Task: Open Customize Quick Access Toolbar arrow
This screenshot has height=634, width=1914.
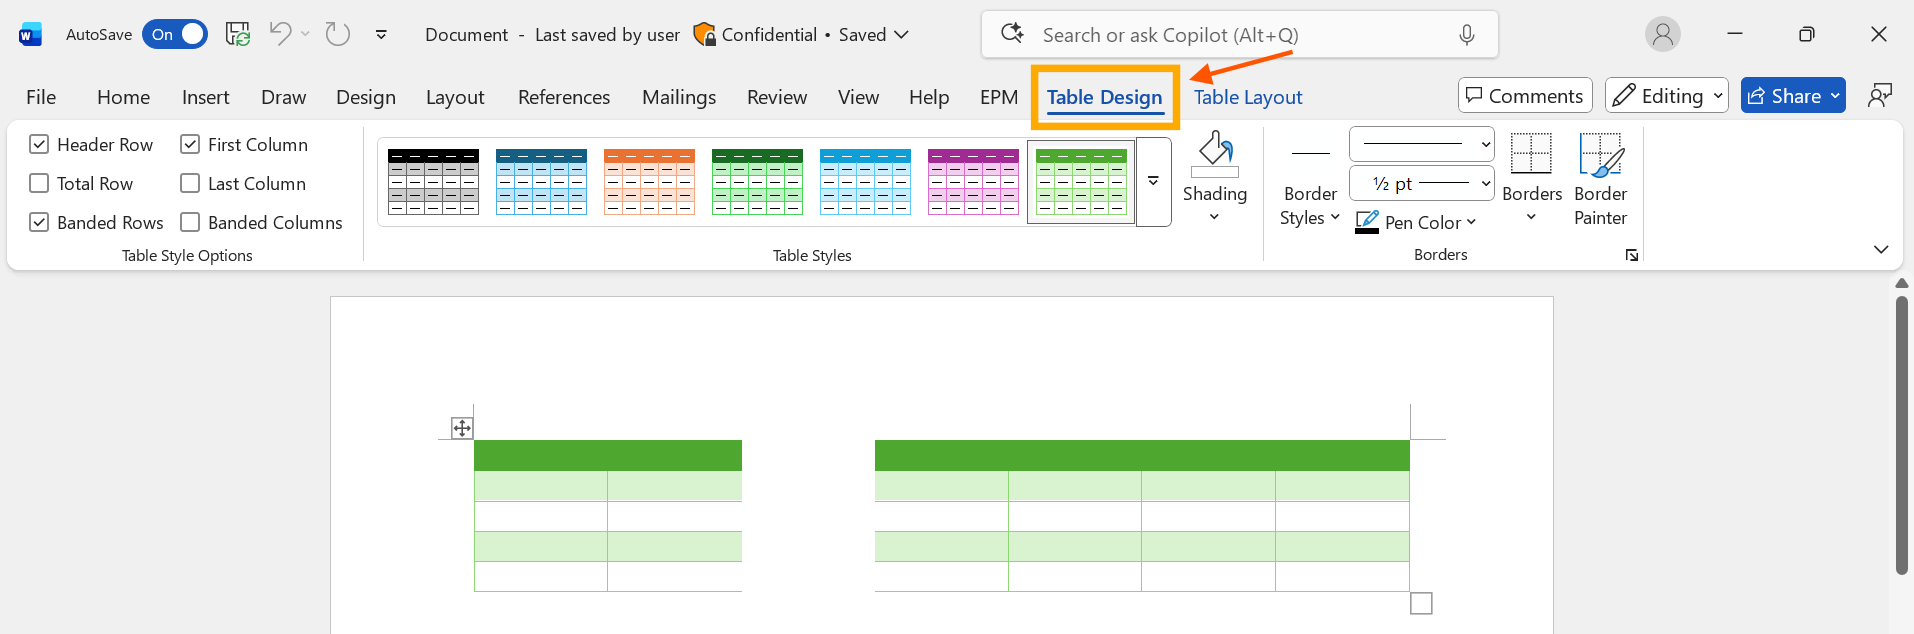Action: [x=381, y=34]
